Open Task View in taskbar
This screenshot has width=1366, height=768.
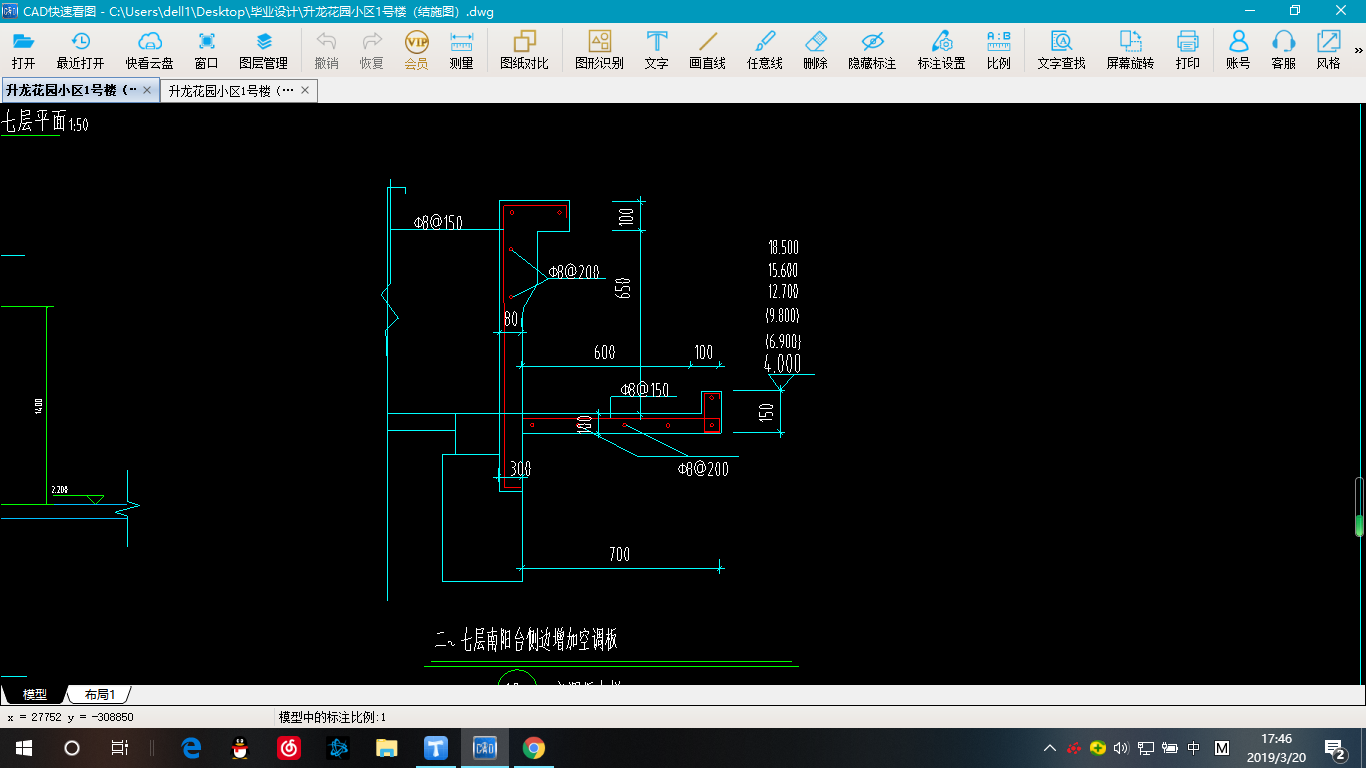(x=119, y=748)
